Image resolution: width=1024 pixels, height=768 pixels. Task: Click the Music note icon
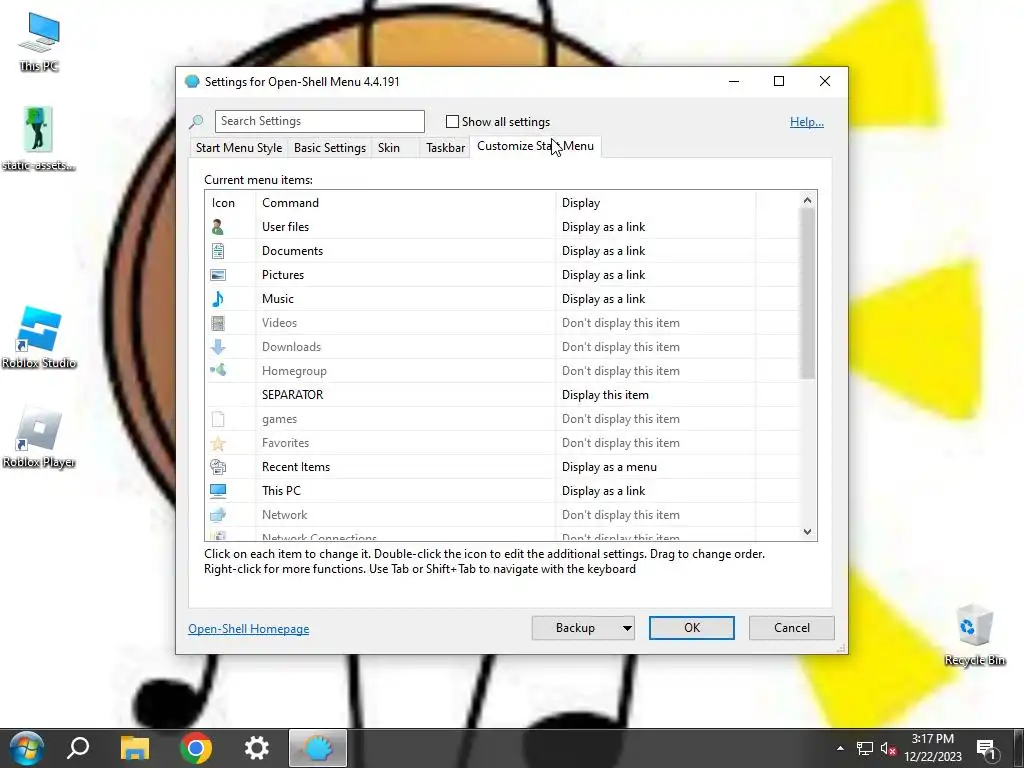pos(218,299)
